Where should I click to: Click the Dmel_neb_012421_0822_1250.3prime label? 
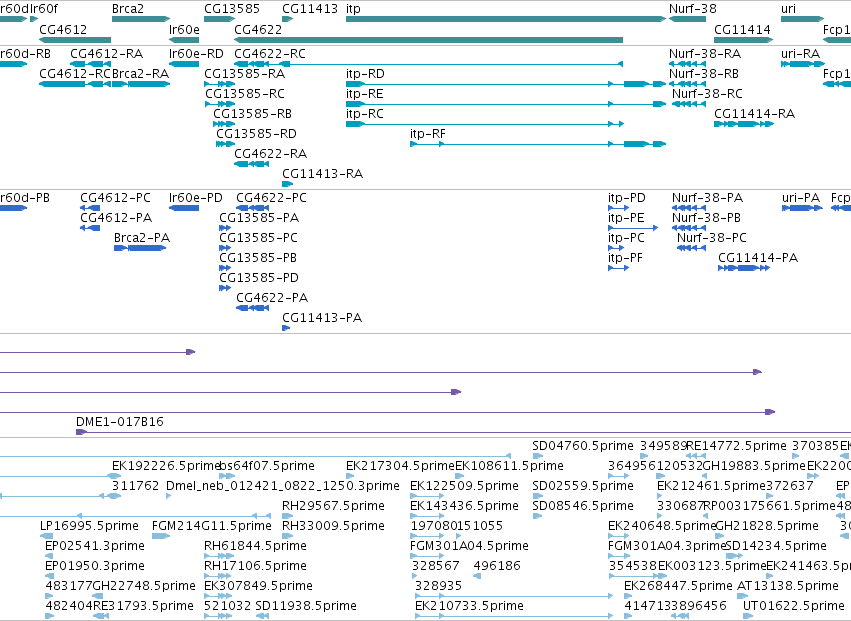283,486
